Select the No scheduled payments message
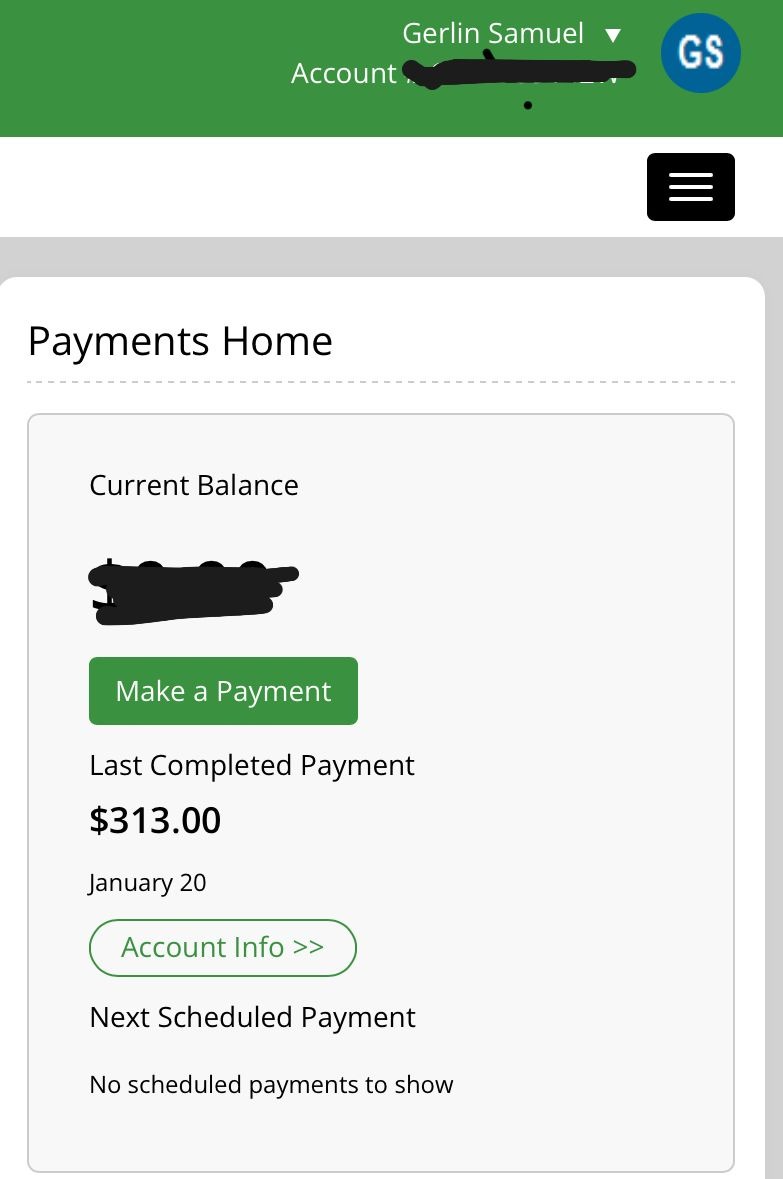Screen dimensions: 783x1179 click(x=271, y=1085)
